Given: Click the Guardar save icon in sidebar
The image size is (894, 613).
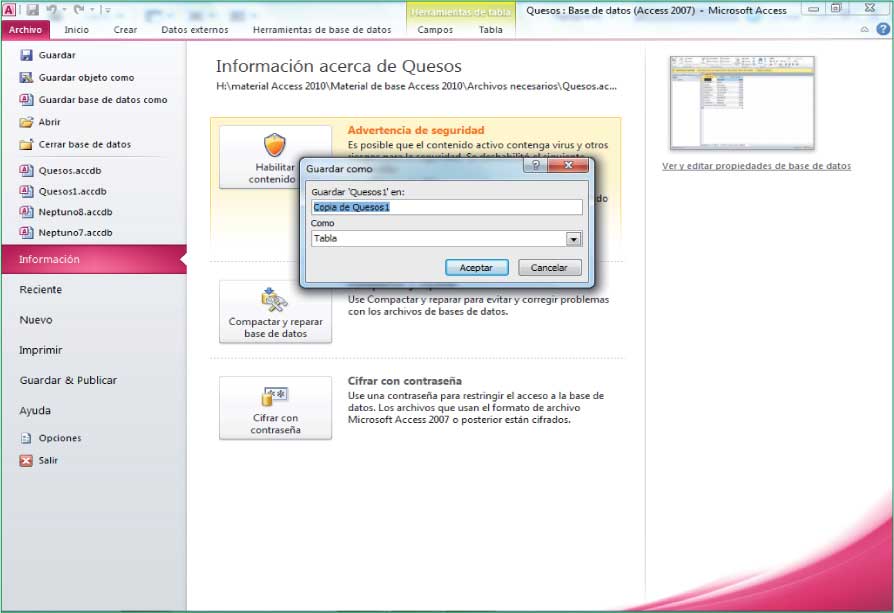Looking at the screenshot, I should click(x=26, y=55).
